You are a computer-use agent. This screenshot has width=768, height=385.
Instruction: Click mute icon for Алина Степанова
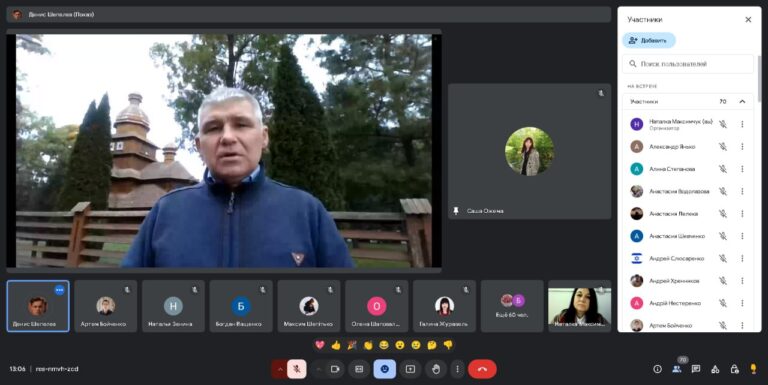click(723, 169)
